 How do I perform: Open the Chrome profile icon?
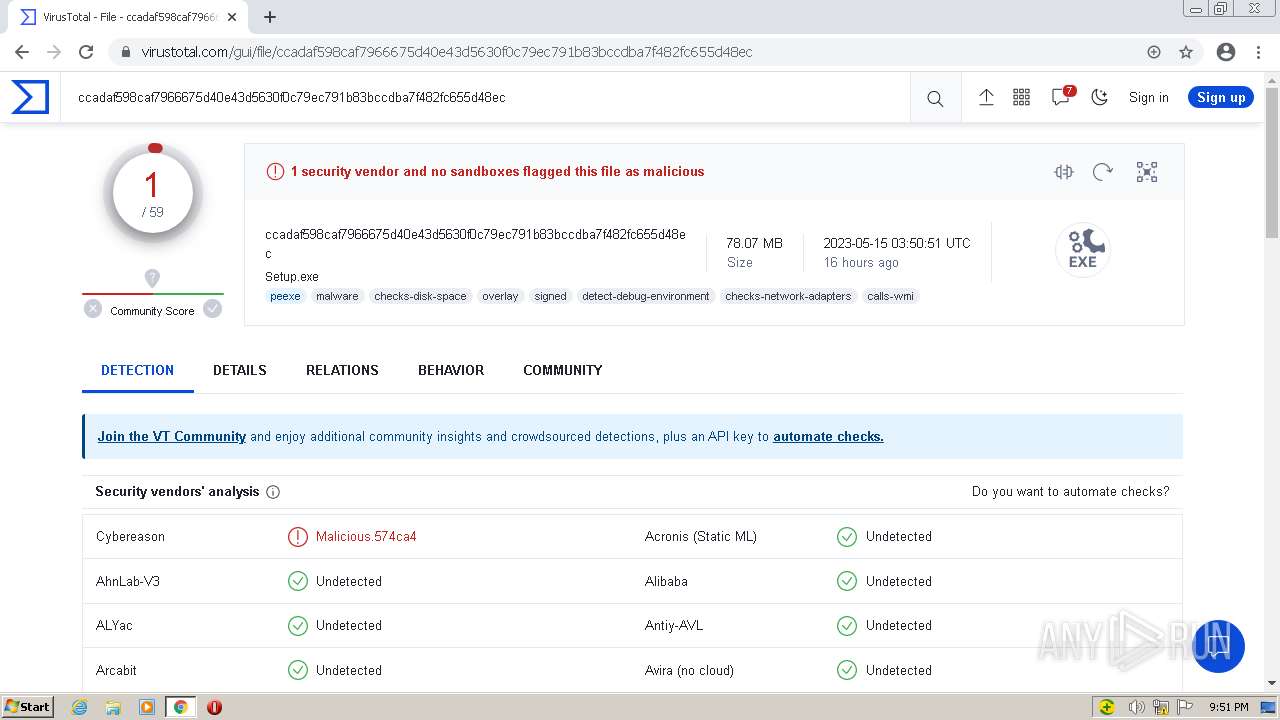coord(1226,52)
